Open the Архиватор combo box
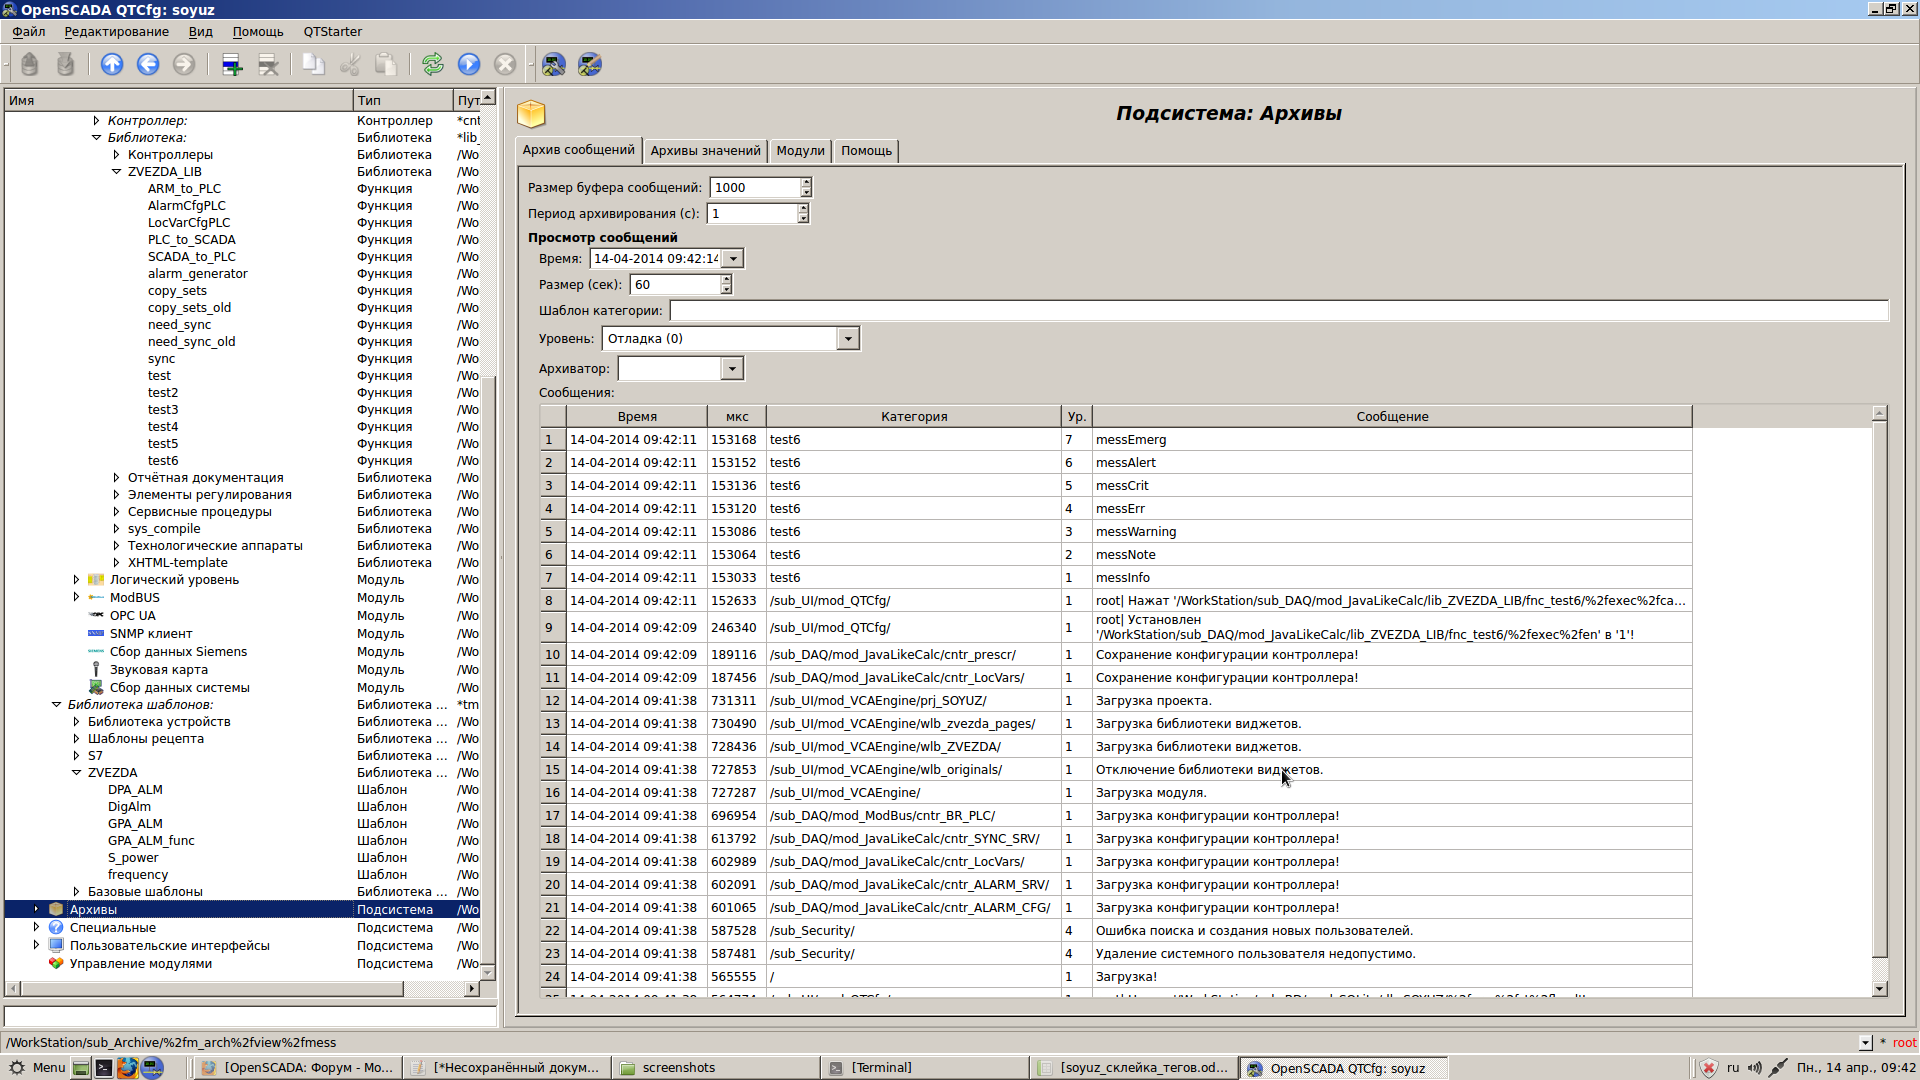This screenshot has width=1920, height=1080. [x=732, y=369]
